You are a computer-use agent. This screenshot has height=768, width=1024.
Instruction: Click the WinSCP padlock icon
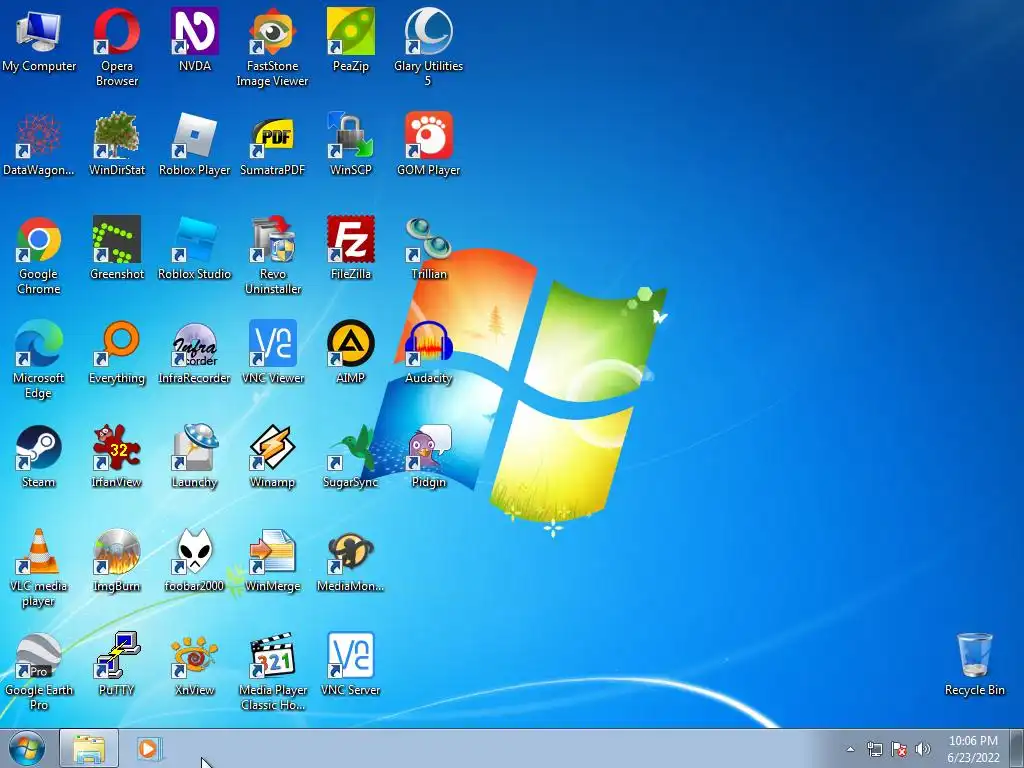point(351,135)
